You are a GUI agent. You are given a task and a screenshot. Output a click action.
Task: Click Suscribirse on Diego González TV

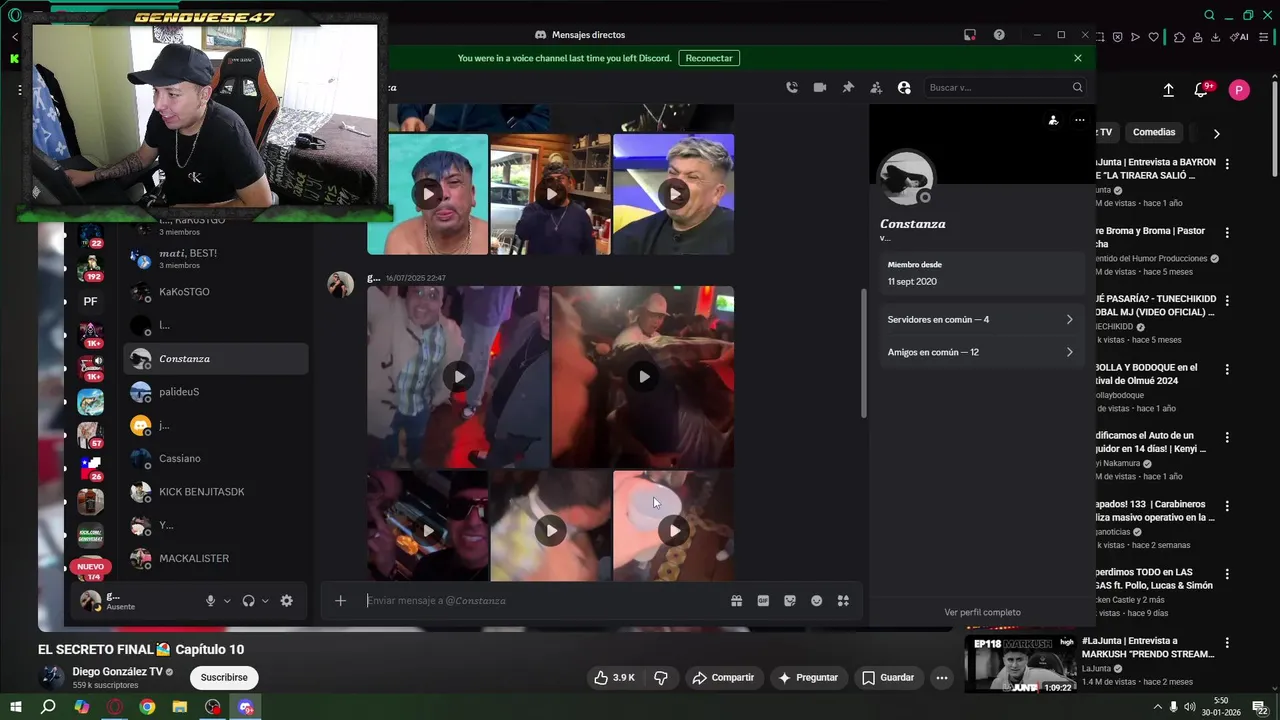224,677
